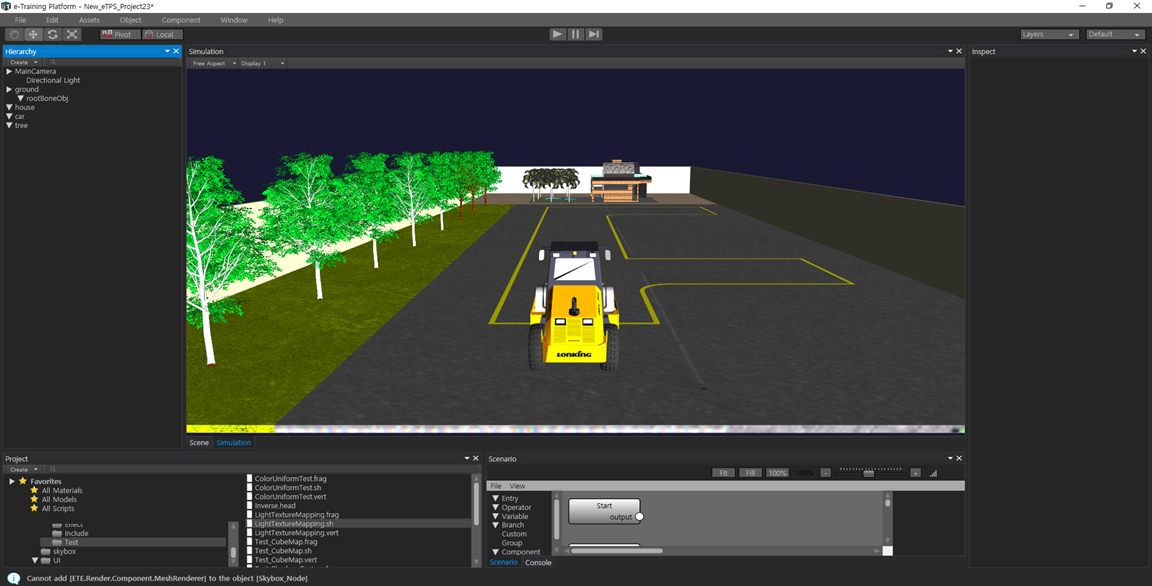Toggle Pivot handle mode
This screenshot has width=1152, height=586.
118,34
